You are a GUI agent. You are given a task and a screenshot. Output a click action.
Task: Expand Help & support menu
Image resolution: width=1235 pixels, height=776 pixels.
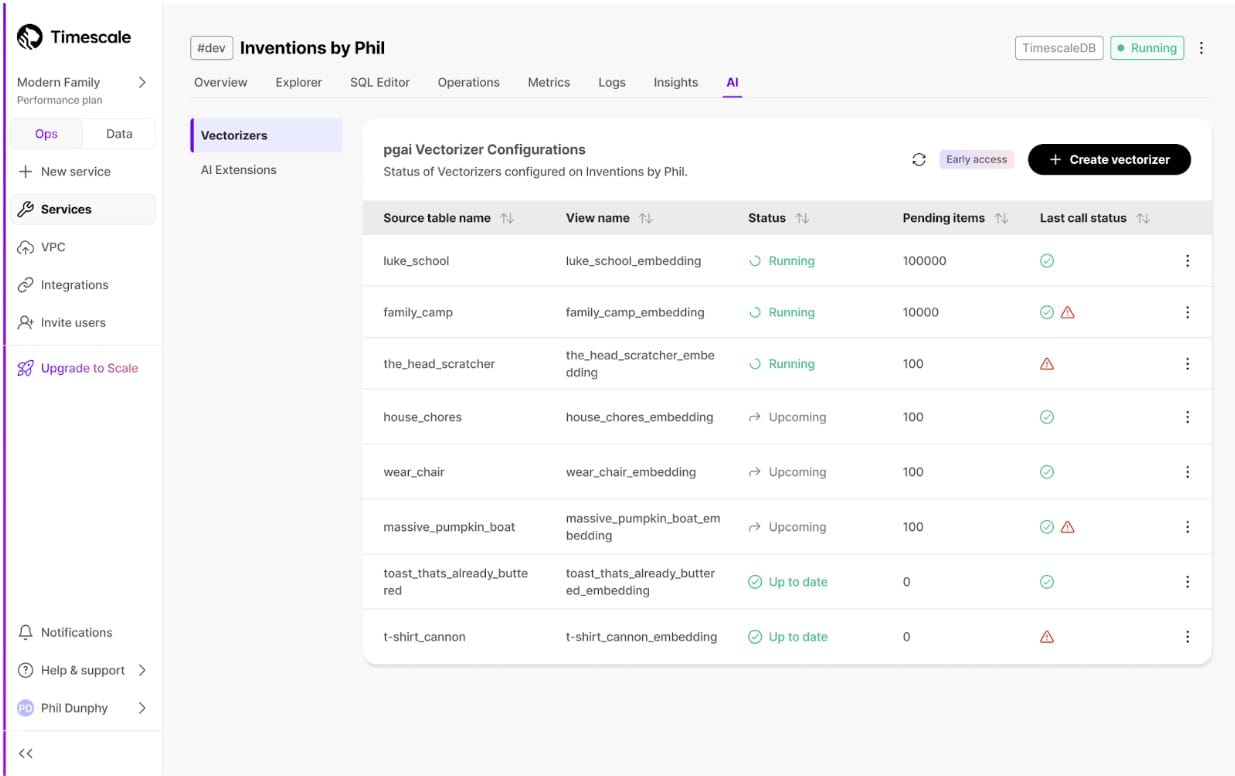point(141,670)
